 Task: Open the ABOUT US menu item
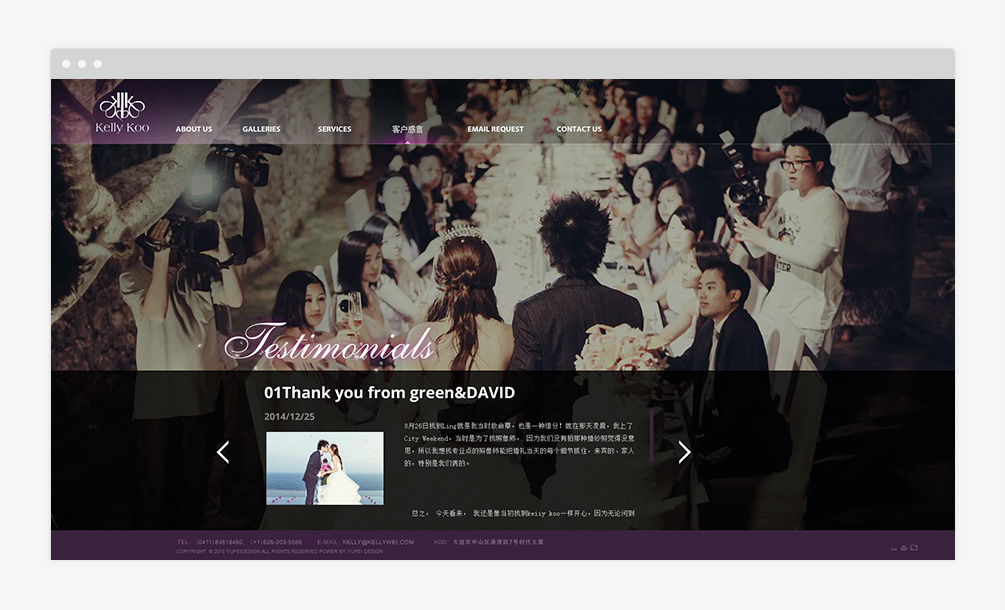pos(194,129)
